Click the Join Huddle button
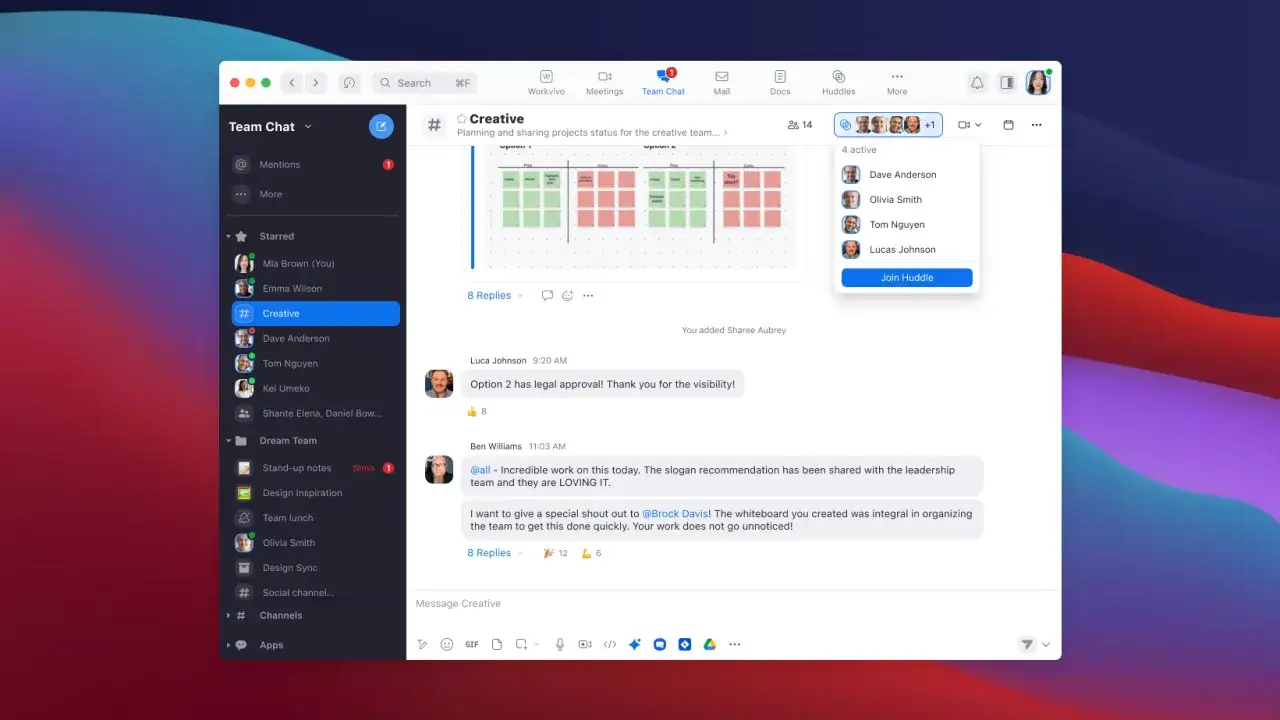 [907, 278]
